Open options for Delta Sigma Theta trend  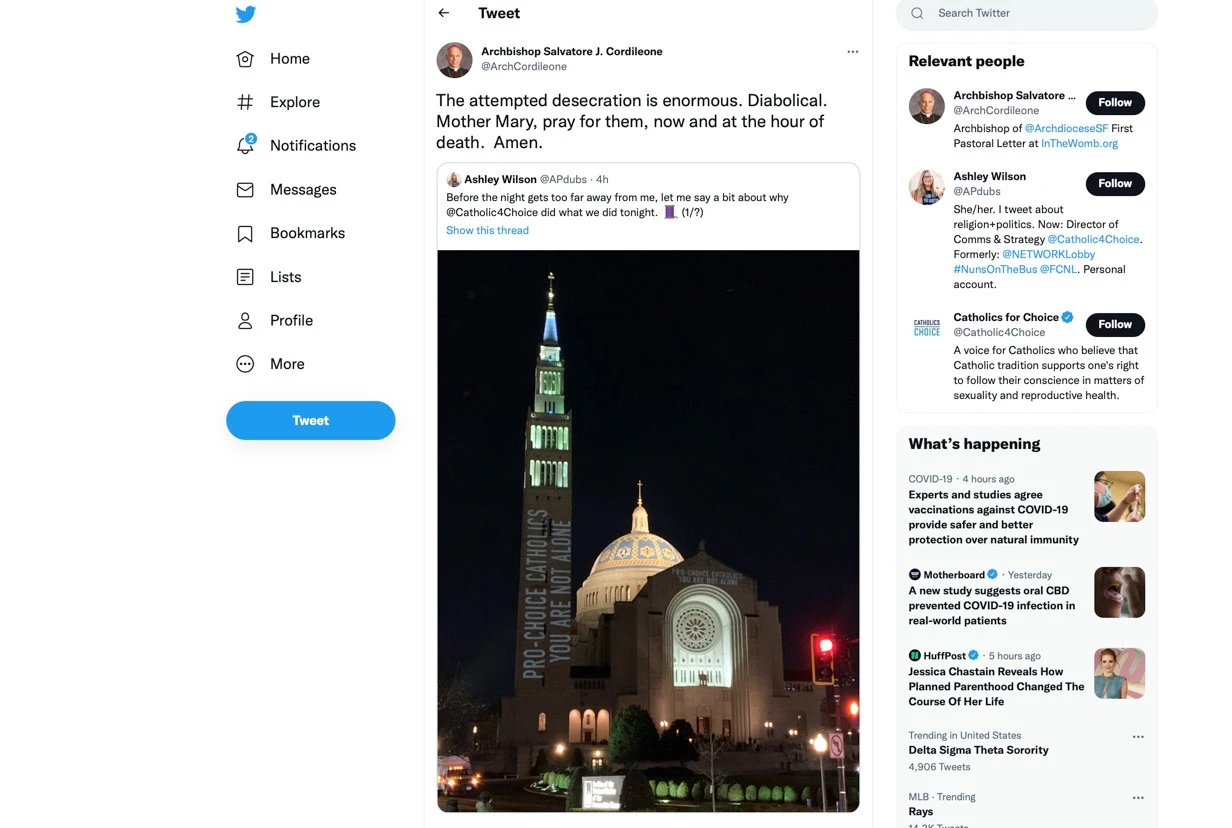(1137, 737)
